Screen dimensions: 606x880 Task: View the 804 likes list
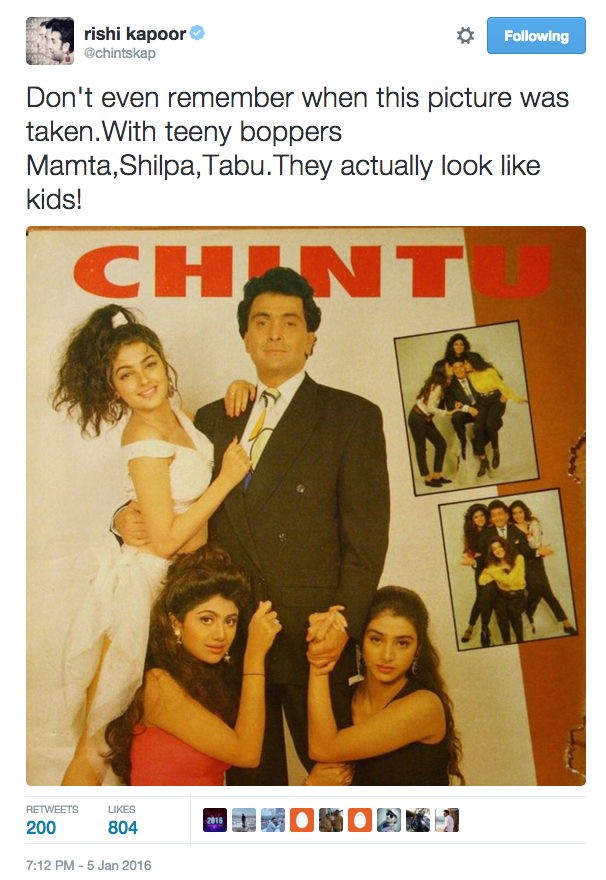(122, 820)
